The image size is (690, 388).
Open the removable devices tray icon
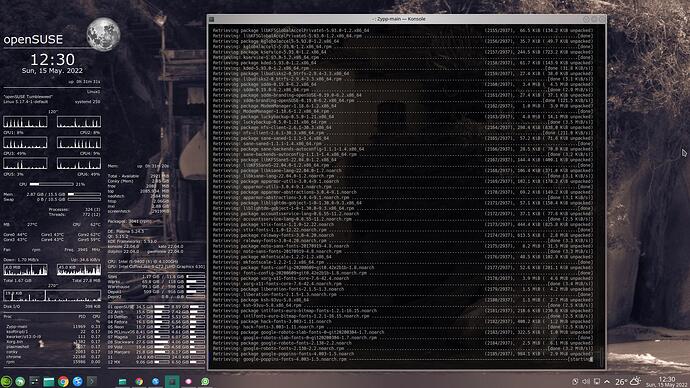(x=597, y=381)
